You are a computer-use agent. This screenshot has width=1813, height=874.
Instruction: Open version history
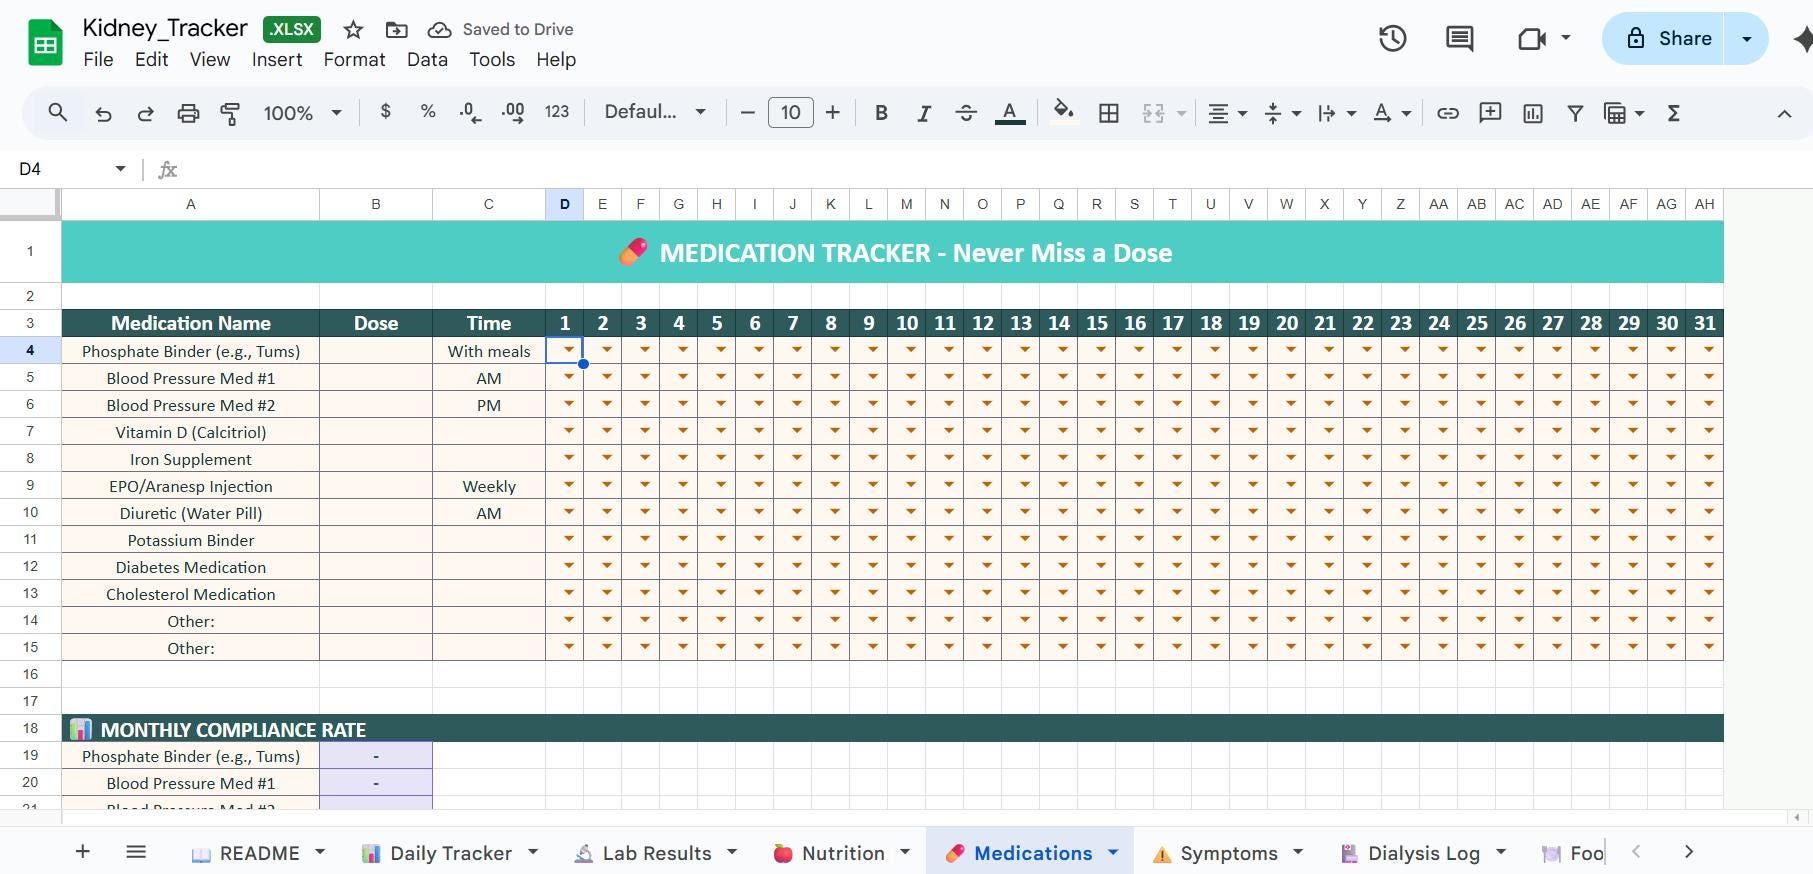click(1393, 39)
